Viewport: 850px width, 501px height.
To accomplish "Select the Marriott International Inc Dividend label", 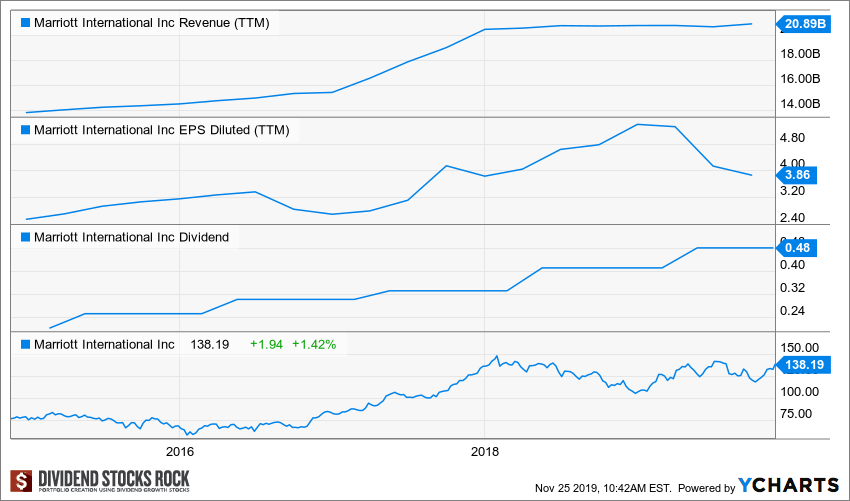I will click(x=131, y=238).
